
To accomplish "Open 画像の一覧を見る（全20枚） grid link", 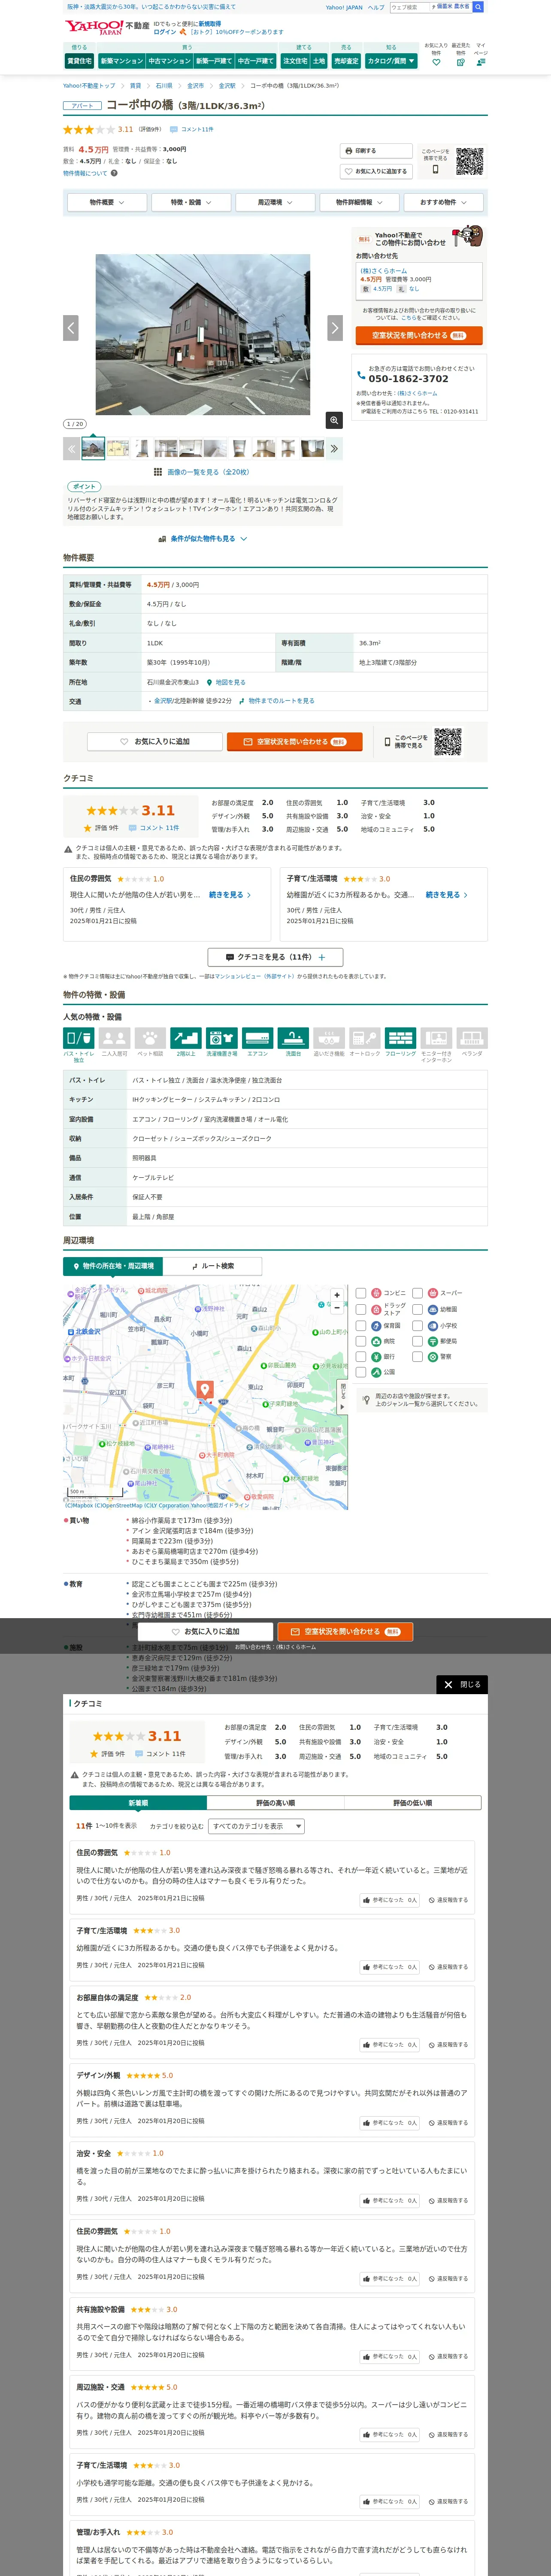I will tap(202, 472).
